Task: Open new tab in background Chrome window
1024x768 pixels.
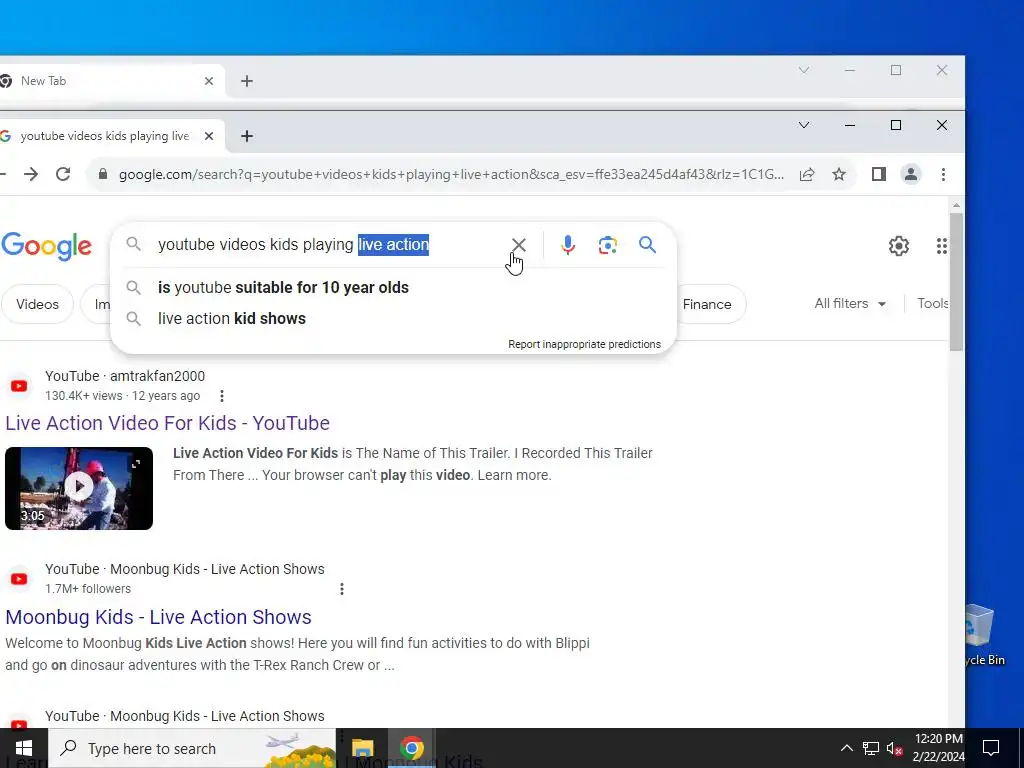Action: tap(247, 81)
